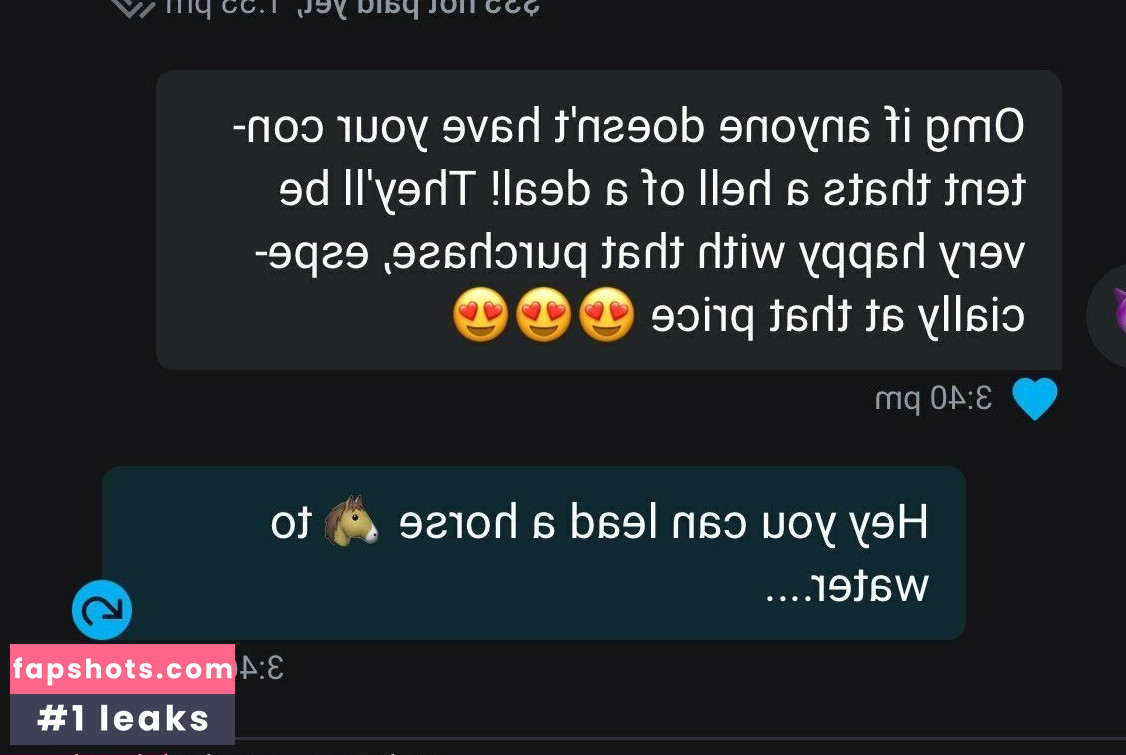Viewport: 1126px width, 755px height.
Task: Click the word 'Omg' in the first message
Action: [974, 129]
